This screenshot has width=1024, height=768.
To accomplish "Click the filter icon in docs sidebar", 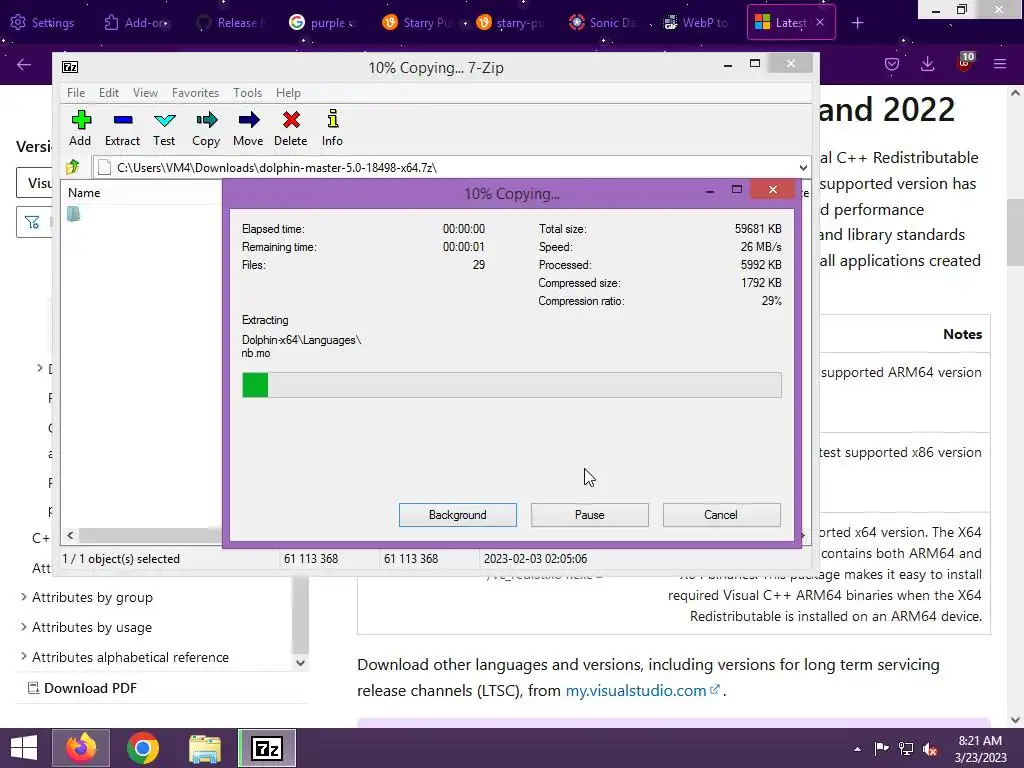I will pos(32,223).
